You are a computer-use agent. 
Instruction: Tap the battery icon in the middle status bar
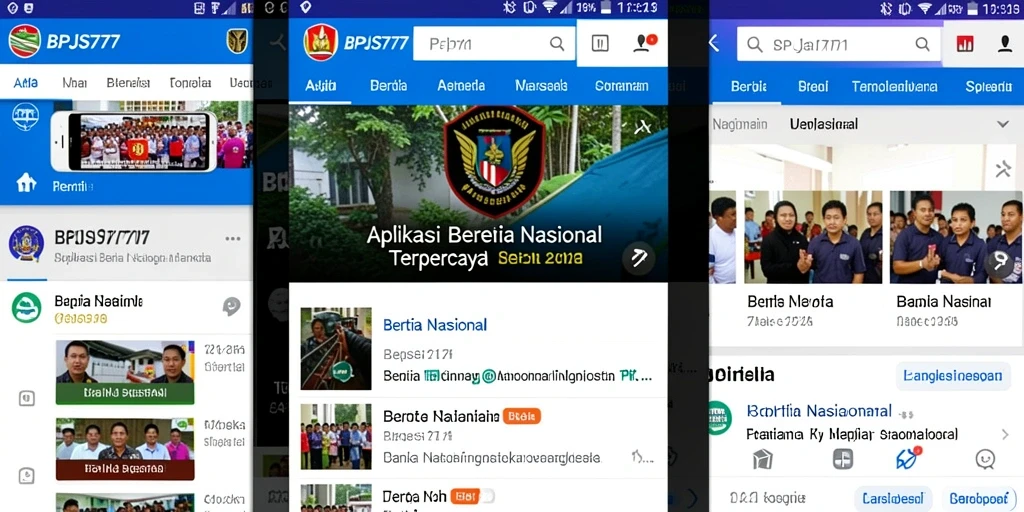[x=607, y=7]
